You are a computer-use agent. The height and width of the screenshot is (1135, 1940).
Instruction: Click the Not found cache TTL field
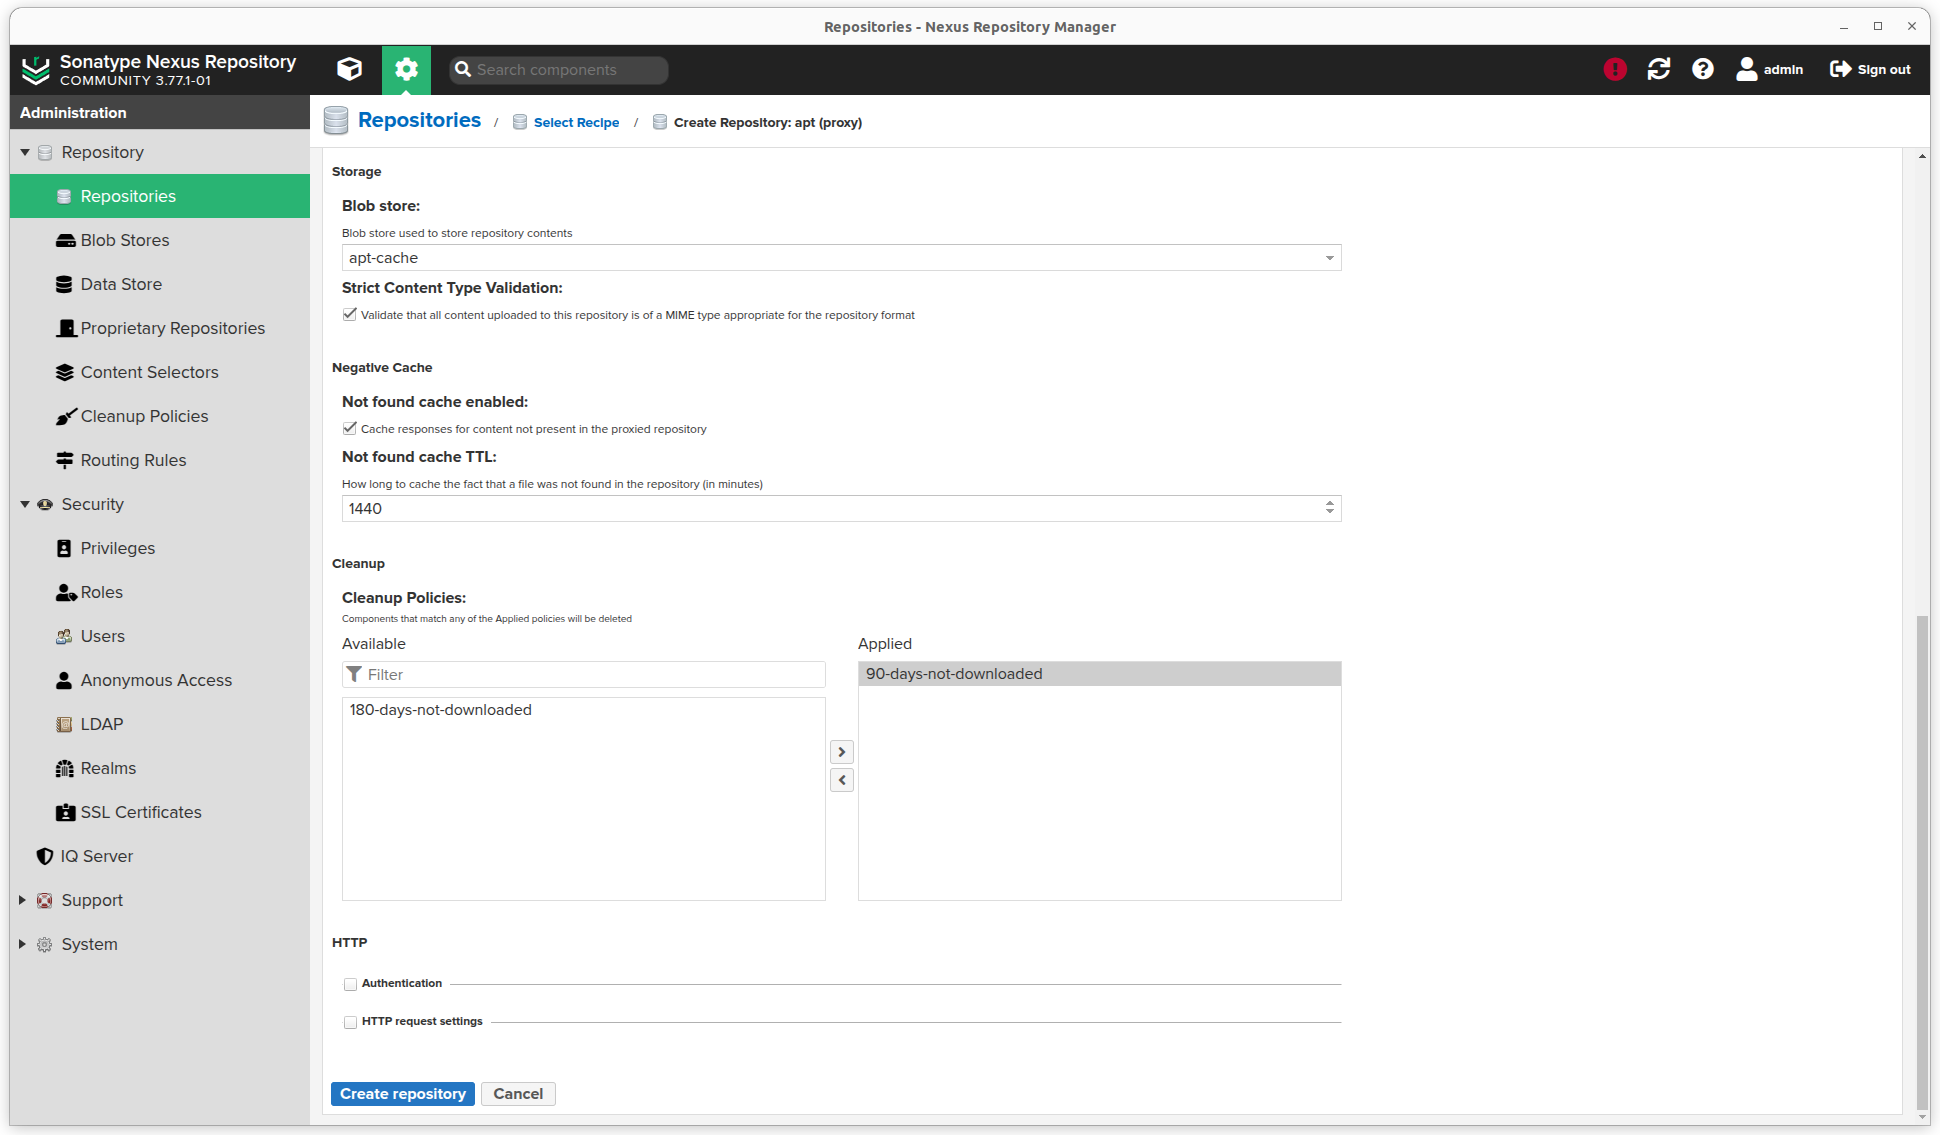[x=832, y=508]
